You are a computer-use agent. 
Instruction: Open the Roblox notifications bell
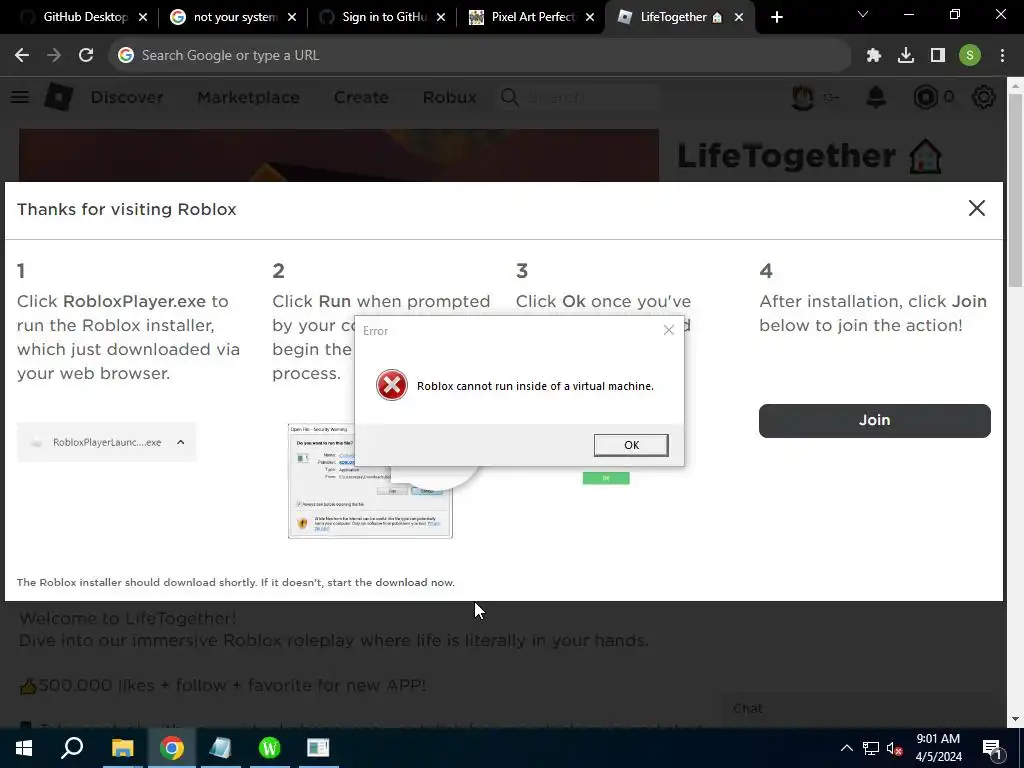pyautogui.click(x=876, y=97)
